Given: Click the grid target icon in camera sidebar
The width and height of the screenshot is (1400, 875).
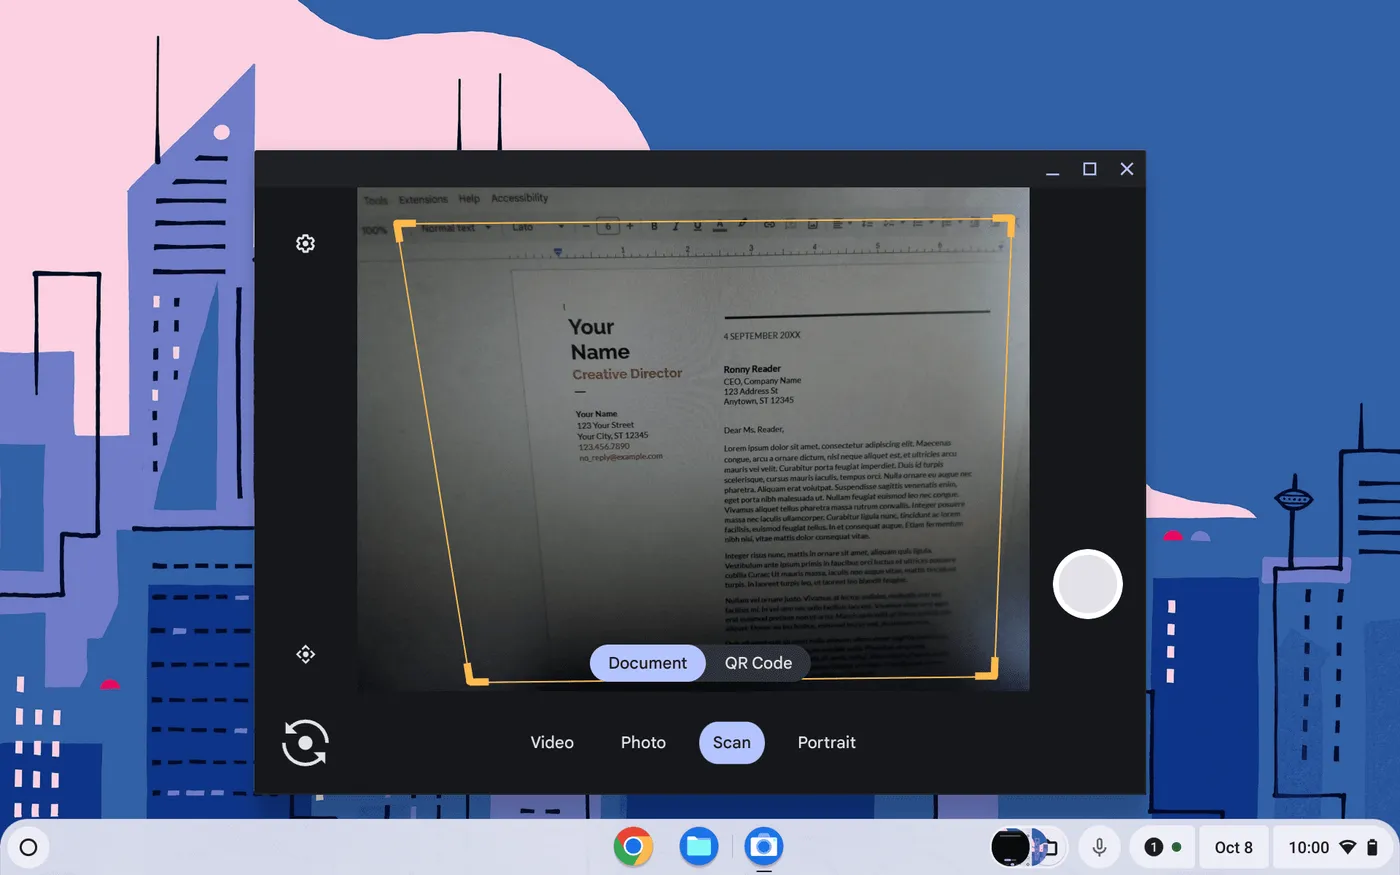Looking at the screenshot, I should pos(306,654).
